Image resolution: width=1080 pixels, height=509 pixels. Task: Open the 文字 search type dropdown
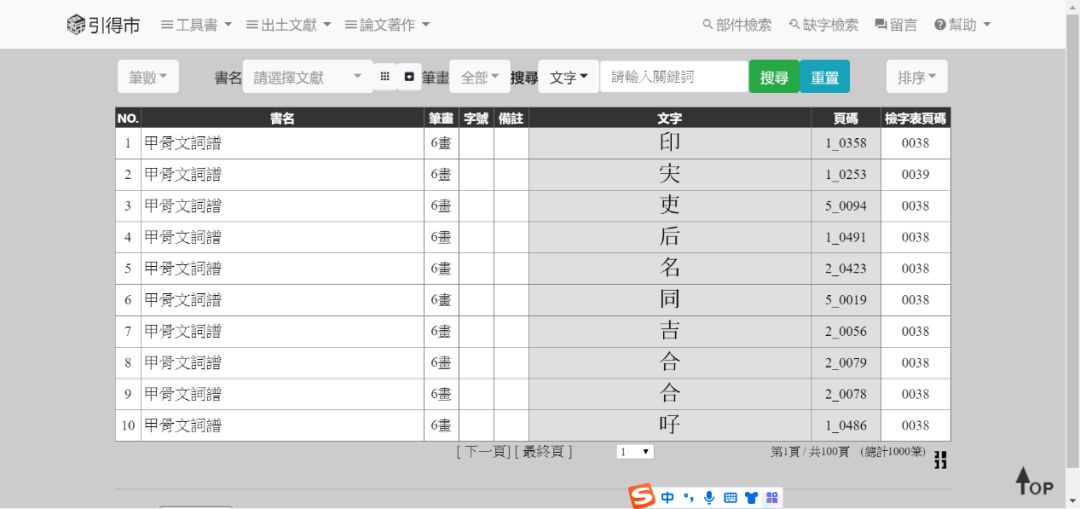(568, 77)
